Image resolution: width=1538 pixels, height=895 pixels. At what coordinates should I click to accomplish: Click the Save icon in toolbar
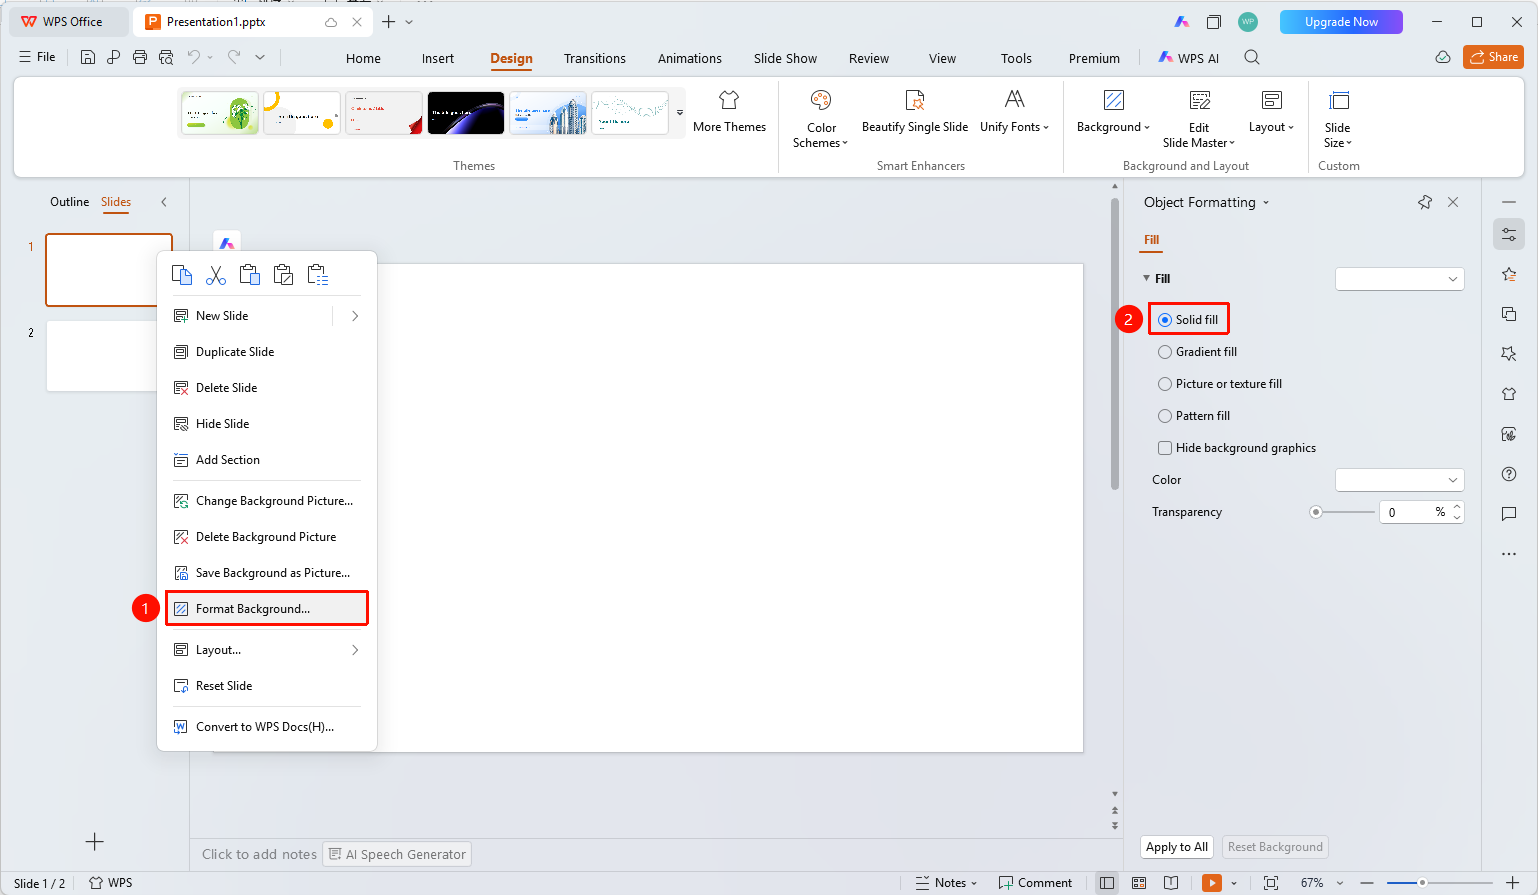(x=88, y=57)
